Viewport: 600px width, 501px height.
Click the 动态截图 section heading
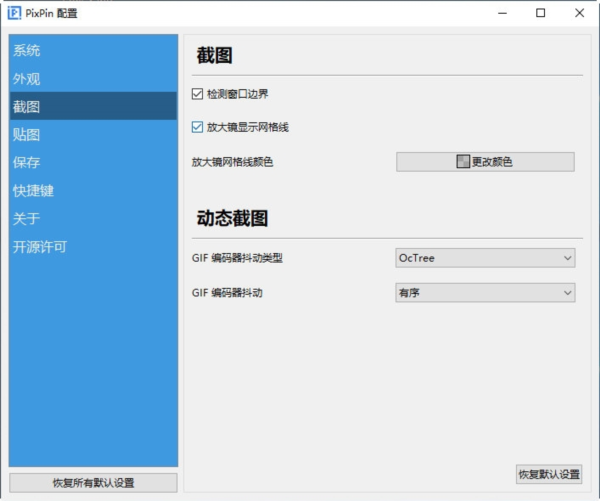(x=232, y=218)
